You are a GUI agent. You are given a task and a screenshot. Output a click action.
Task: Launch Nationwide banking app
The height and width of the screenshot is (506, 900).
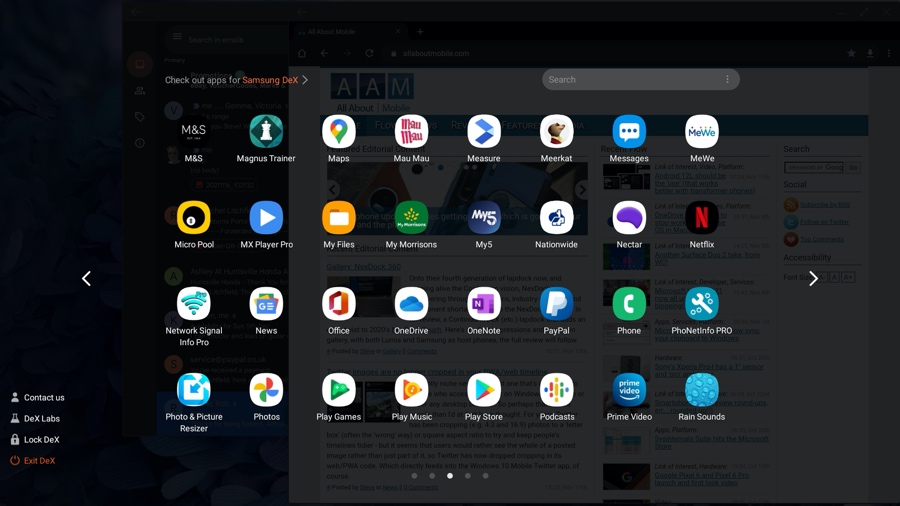(556, 218)
